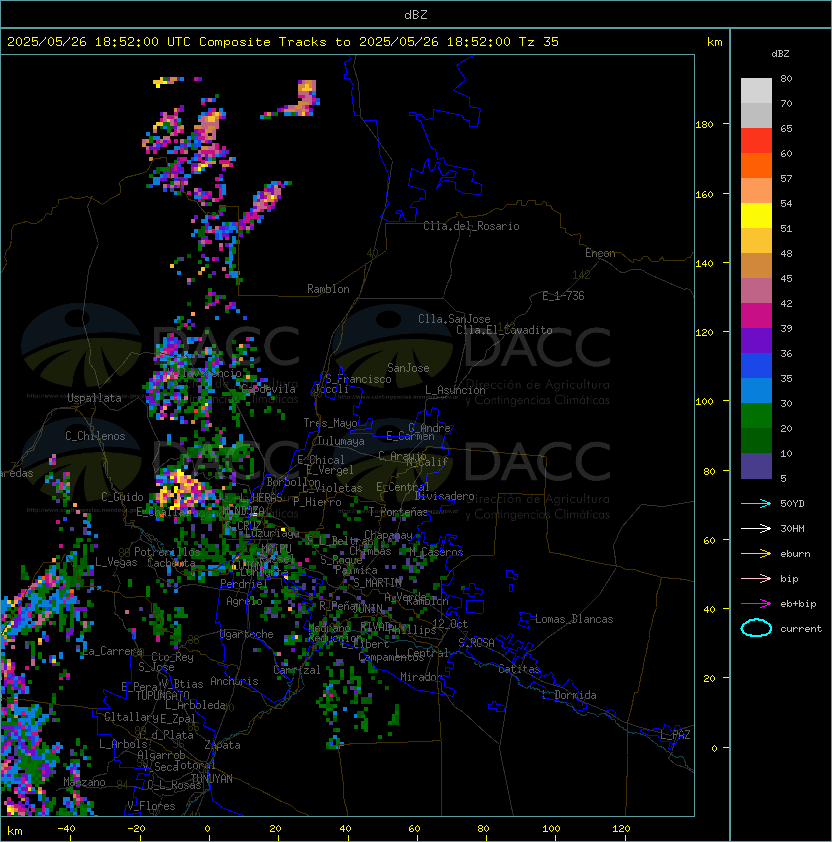Screen dimensions: 832x842
Task: Click the 180 km vertical axis tick label
Action: click(704, 124)
